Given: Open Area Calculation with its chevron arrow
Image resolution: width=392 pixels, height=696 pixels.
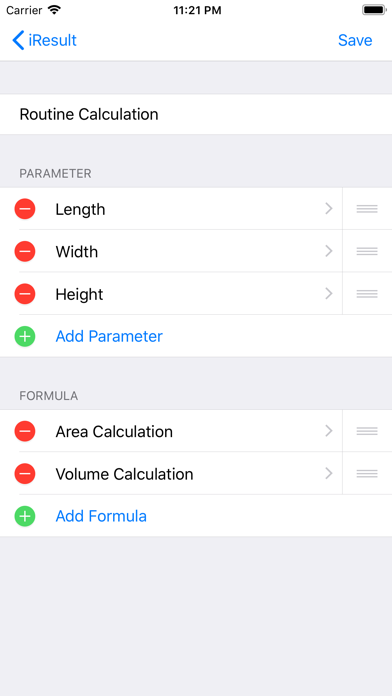Looking at the screenshot, I should [x=329, y=431].
